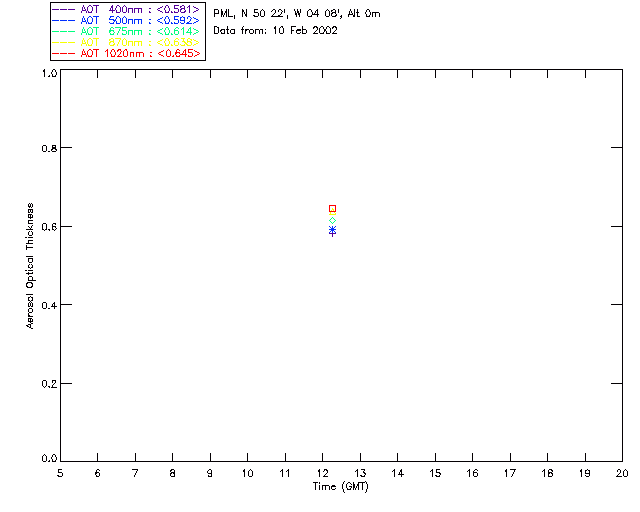640x512 pixels.
Task: Click the x-axis tick label 8
Action: 172,473
